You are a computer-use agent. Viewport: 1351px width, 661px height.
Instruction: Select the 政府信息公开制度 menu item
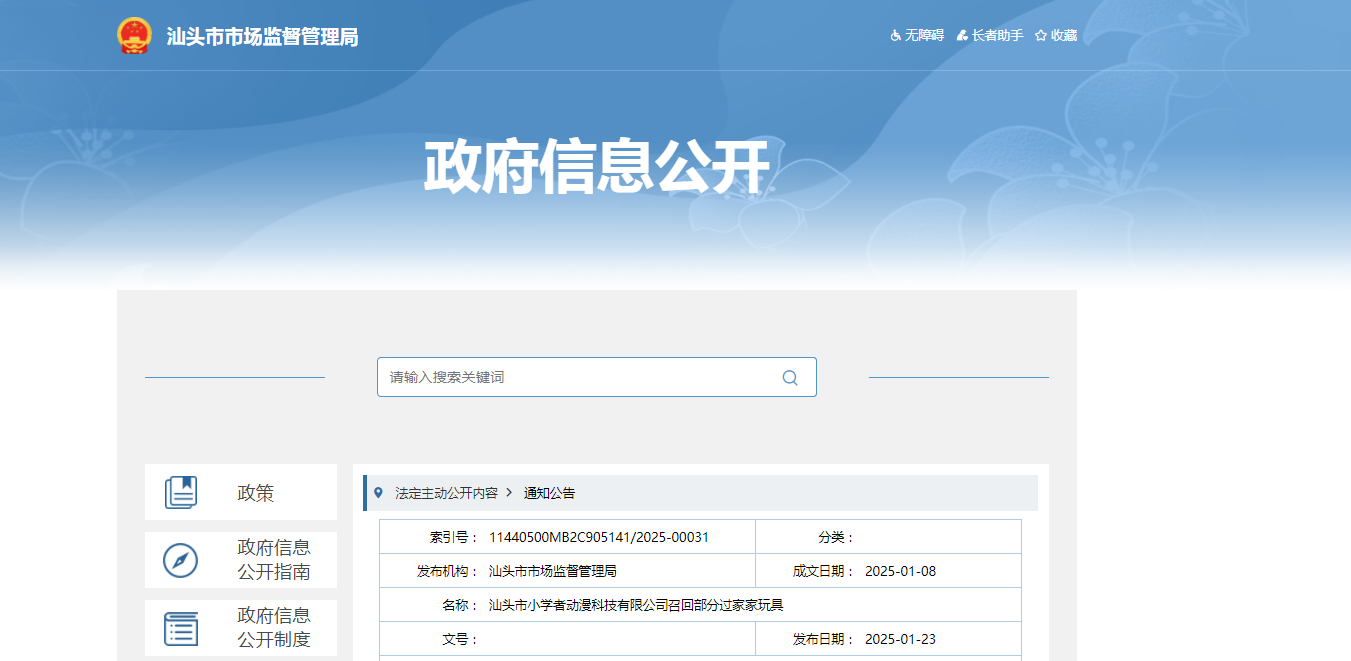click(x=273, y=628)
